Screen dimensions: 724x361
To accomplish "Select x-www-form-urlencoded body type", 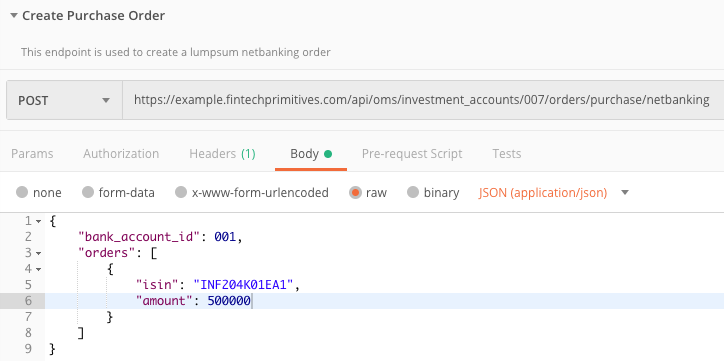I will pos(181,193).
